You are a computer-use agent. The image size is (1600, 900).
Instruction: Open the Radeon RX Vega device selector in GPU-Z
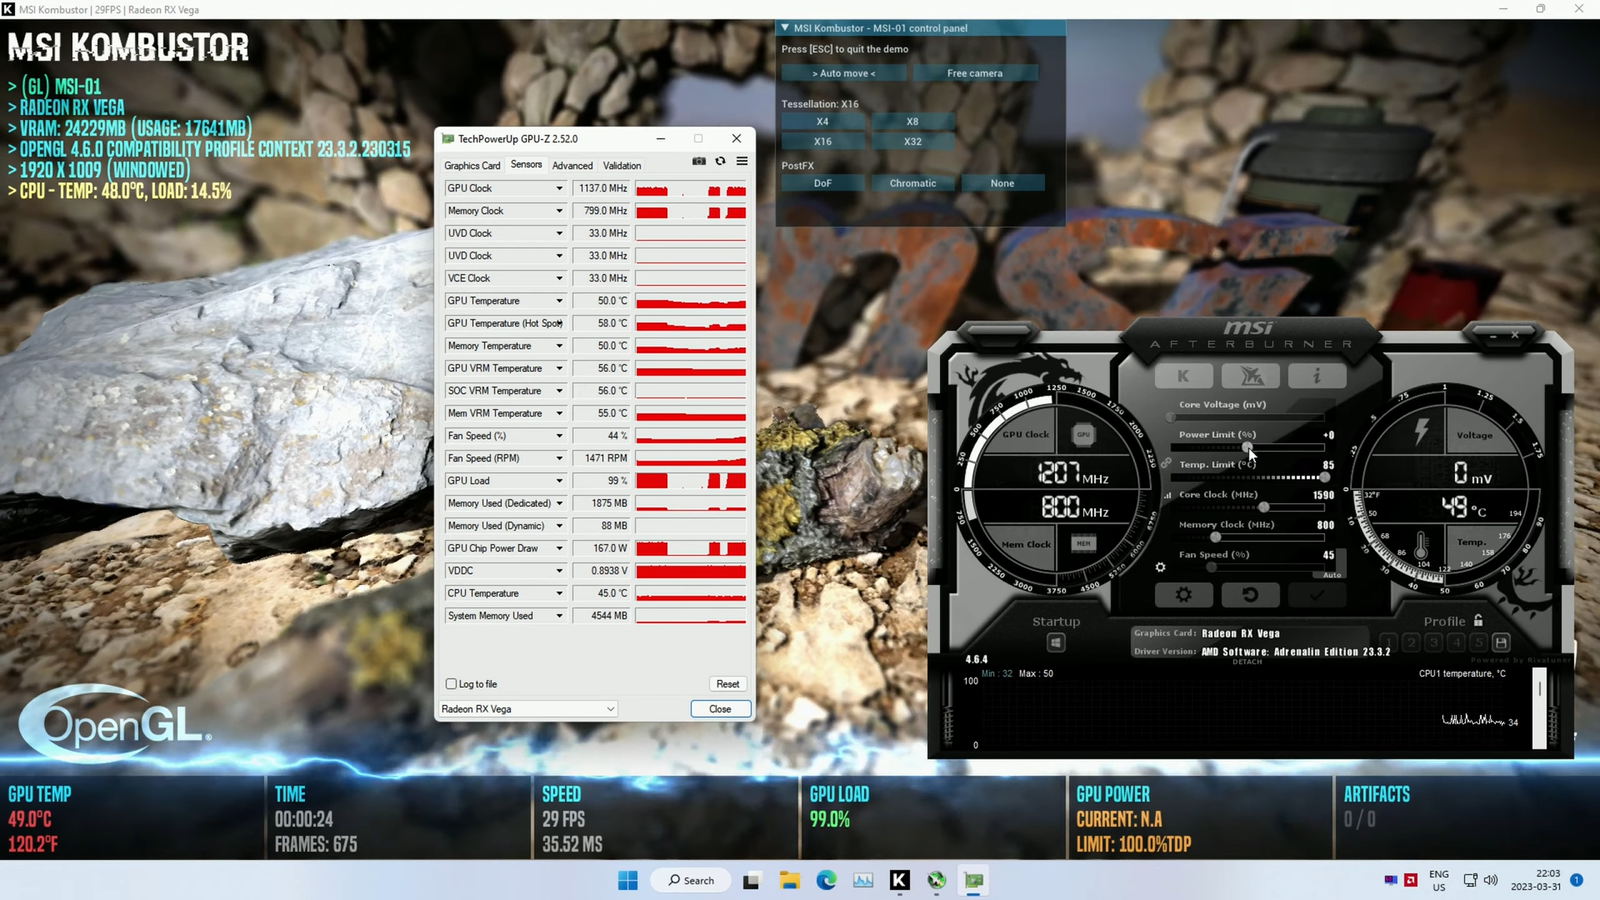(528, 709)
